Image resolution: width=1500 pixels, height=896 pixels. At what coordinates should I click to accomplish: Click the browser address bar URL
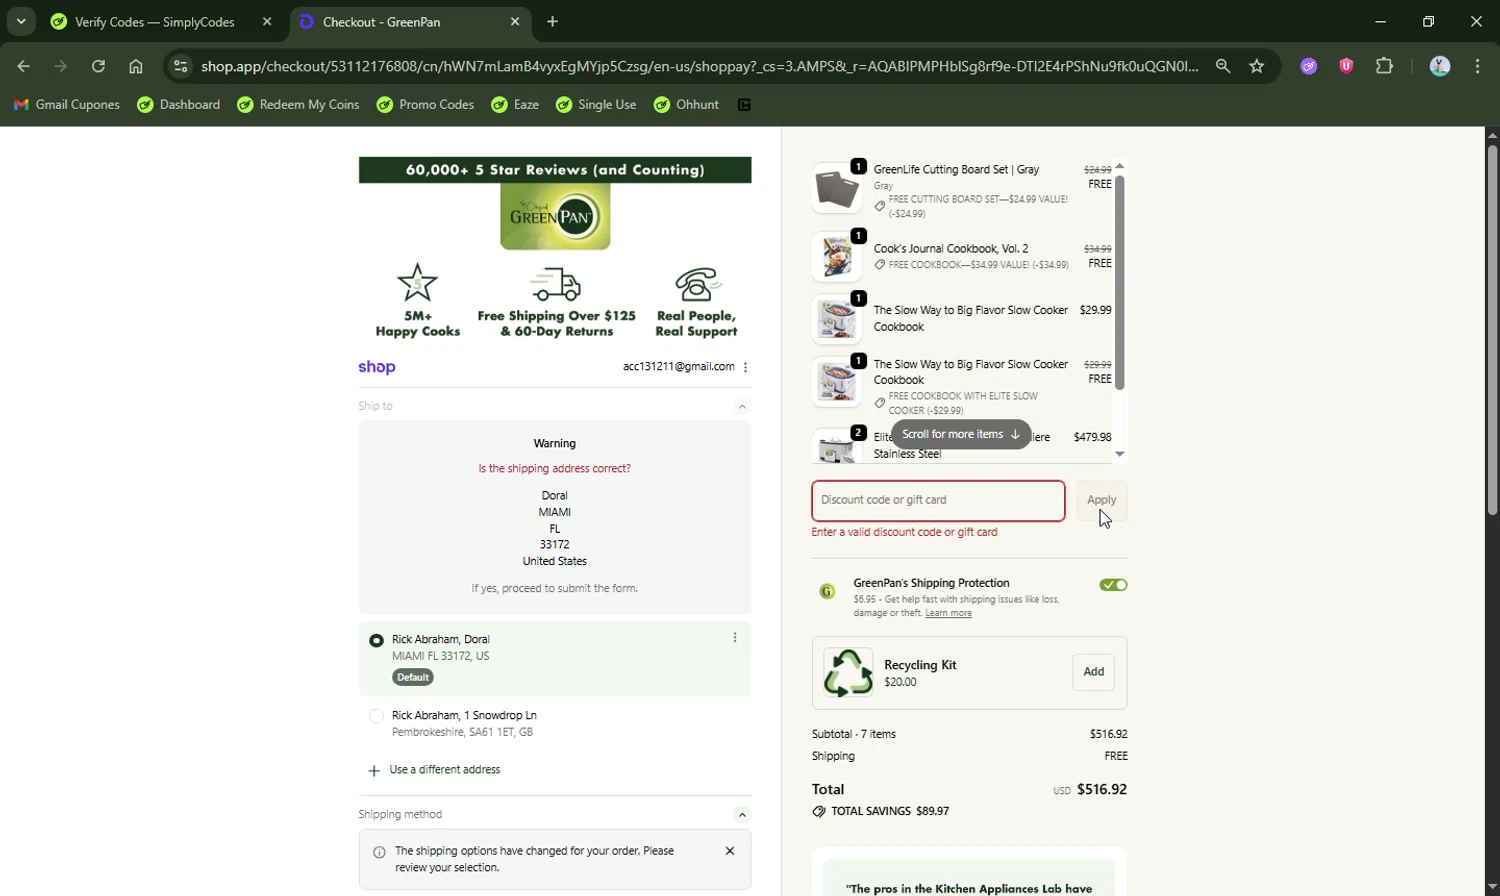pos(699,66)
